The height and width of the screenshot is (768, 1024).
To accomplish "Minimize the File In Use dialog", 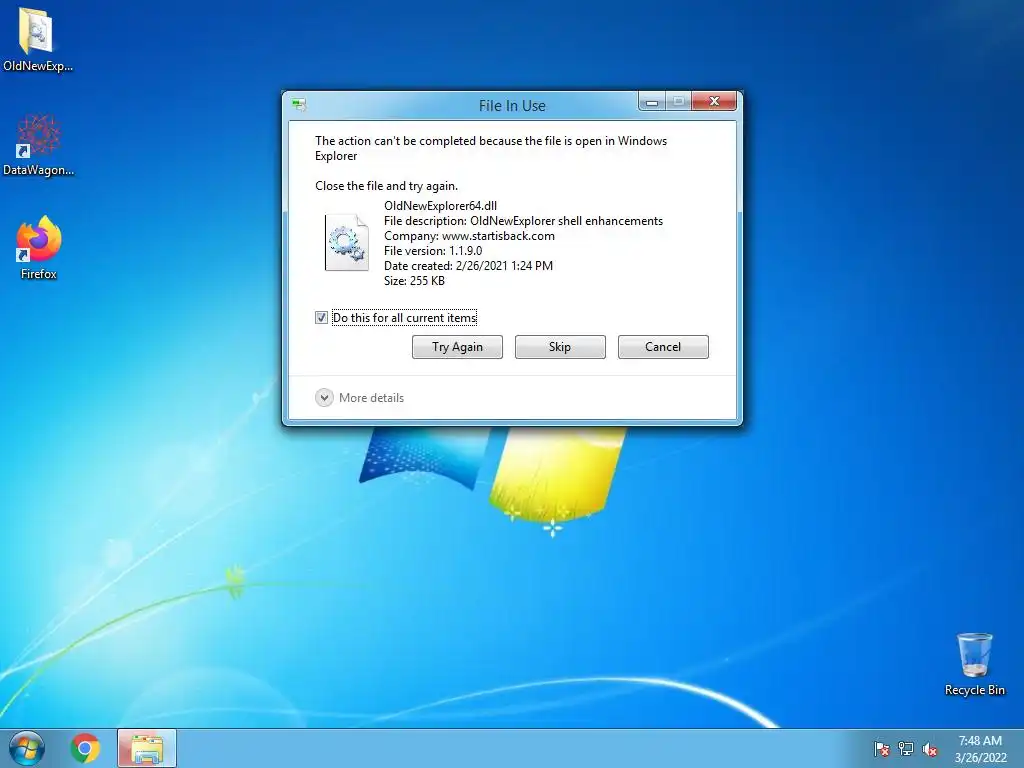I will click(x=652, y=102).
